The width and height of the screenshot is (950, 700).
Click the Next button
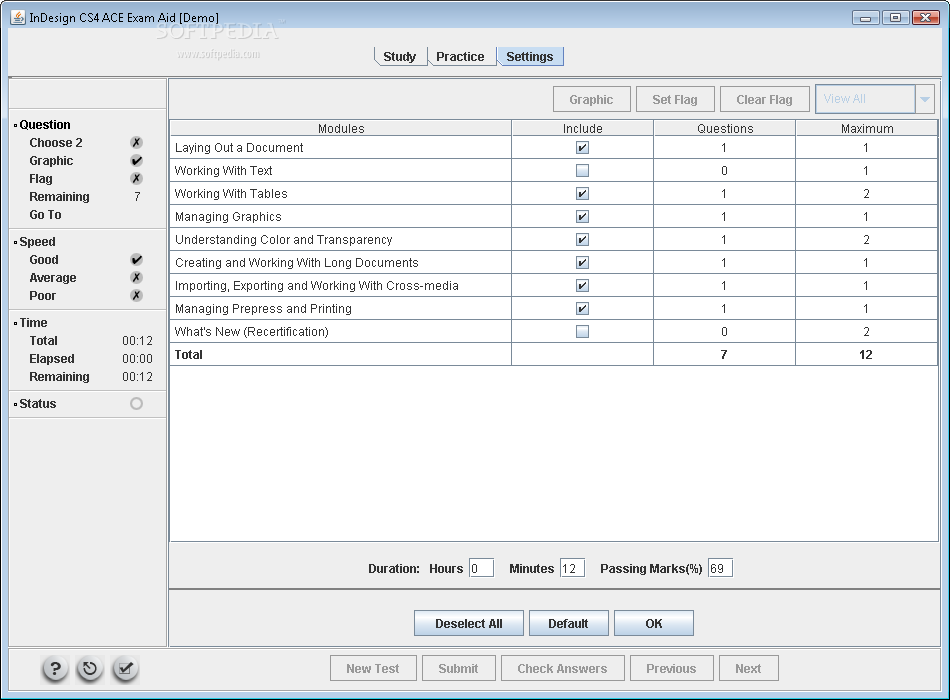(x=748, y=668)
